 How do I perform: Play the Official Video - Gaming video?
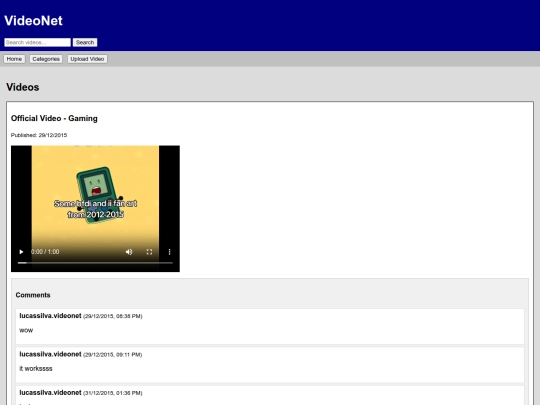click(x=21, y=252)
